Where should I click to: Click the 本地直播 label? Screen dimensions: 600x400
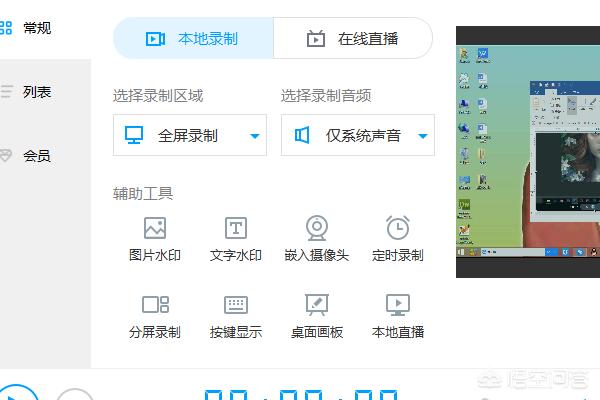pyautogui.click(x=398, y=332)
